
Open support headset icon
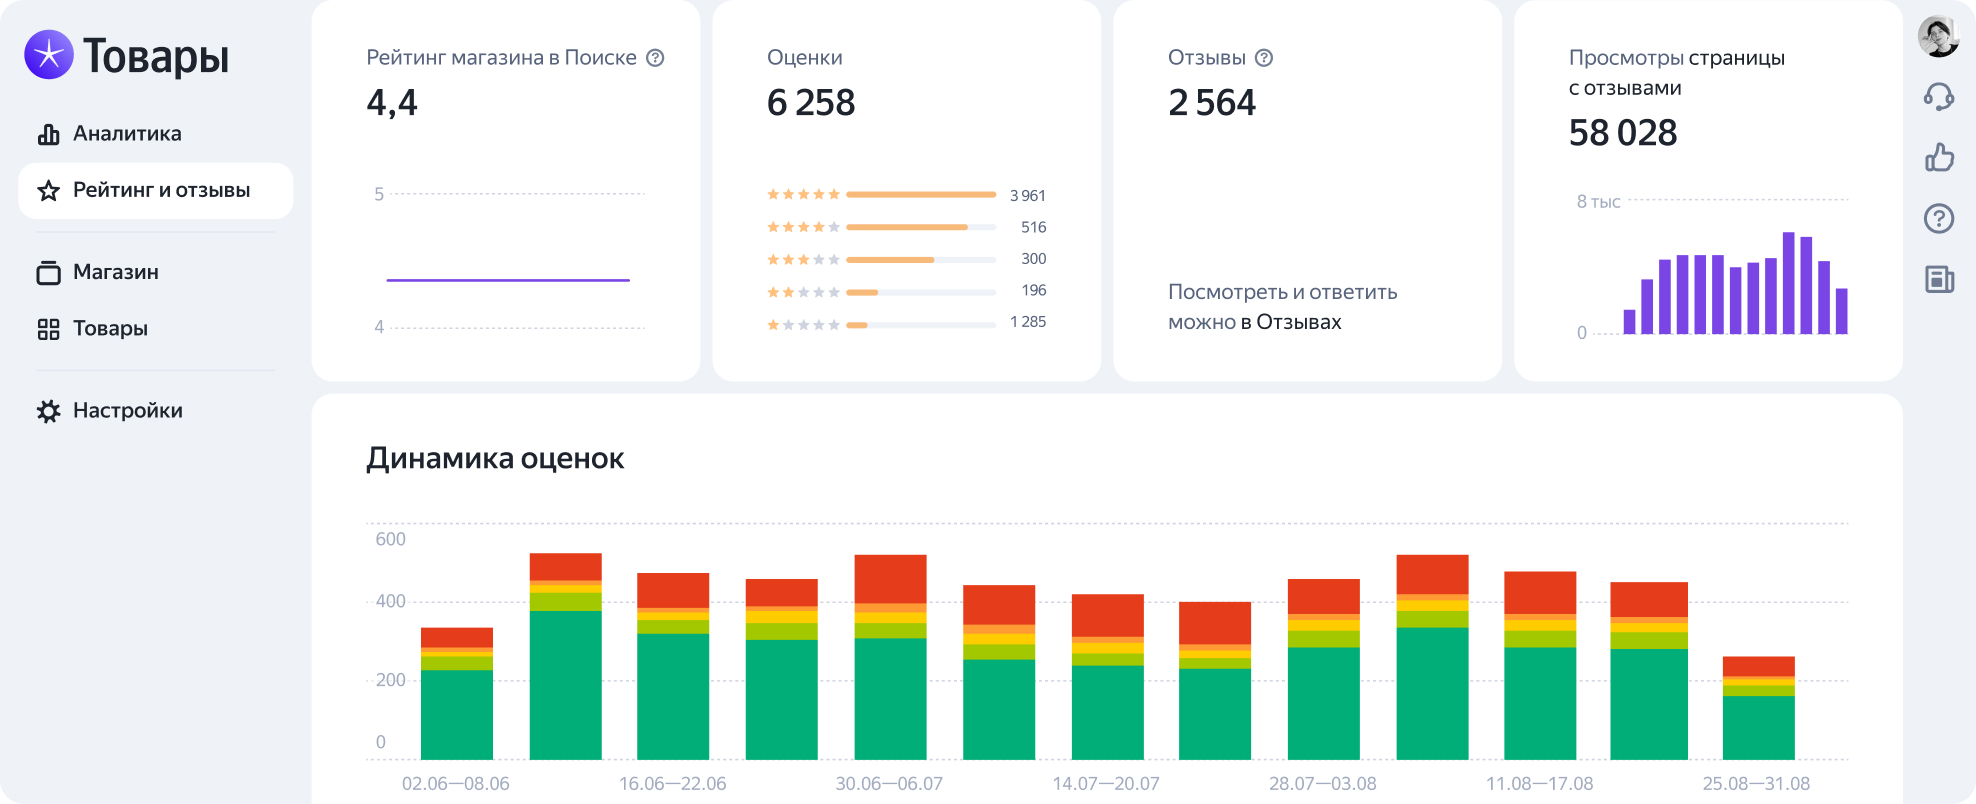pos(1939,97)
